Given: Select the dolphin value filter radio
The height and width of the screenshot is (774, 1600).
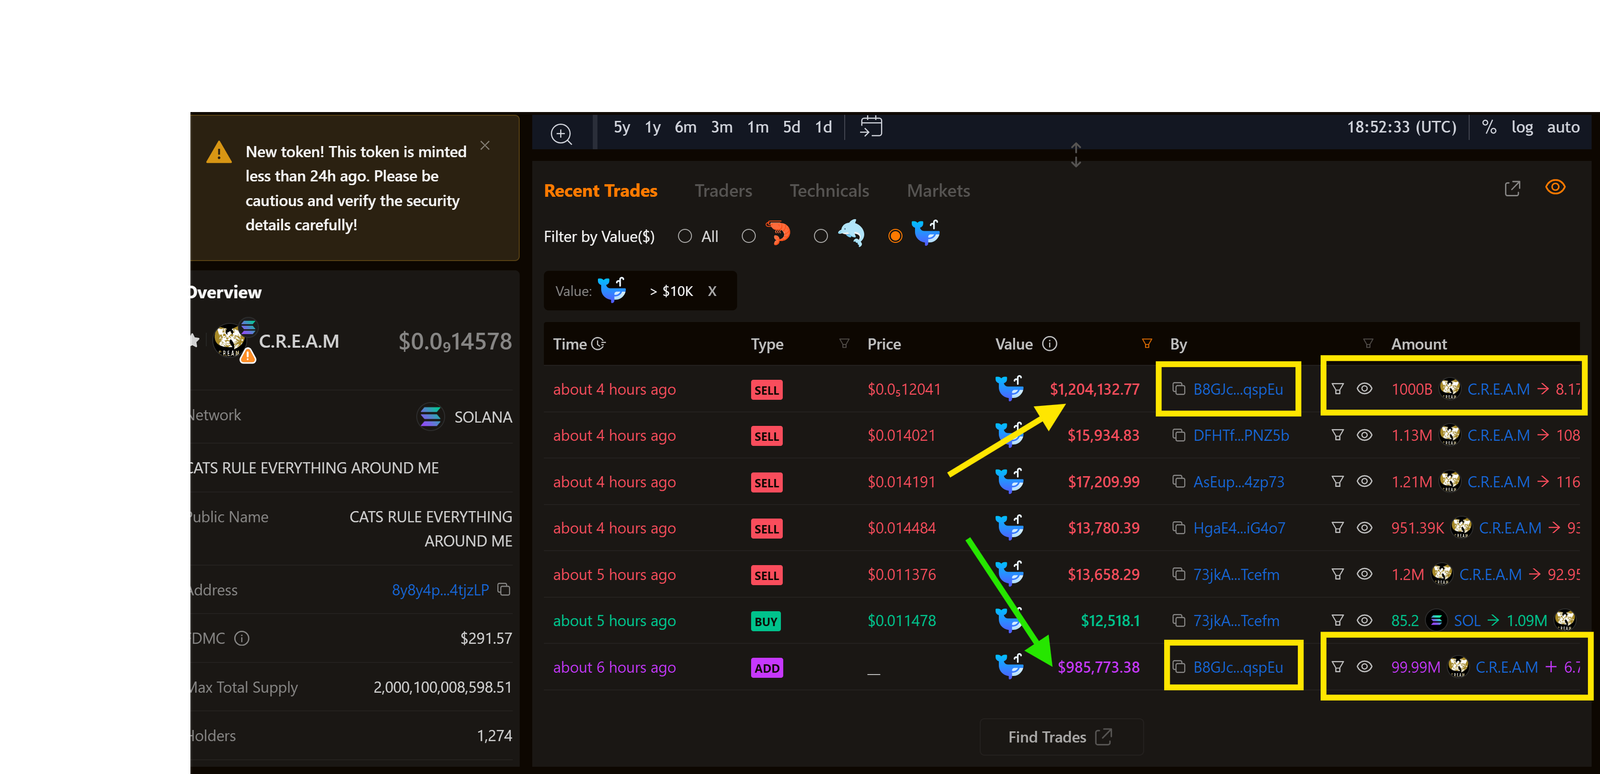Looking at the screenshot, I should click(821, 237).
